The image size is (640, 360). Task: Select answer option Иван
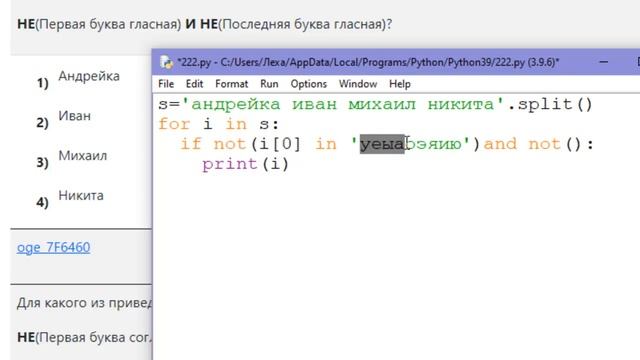click(x=75, y=116)
